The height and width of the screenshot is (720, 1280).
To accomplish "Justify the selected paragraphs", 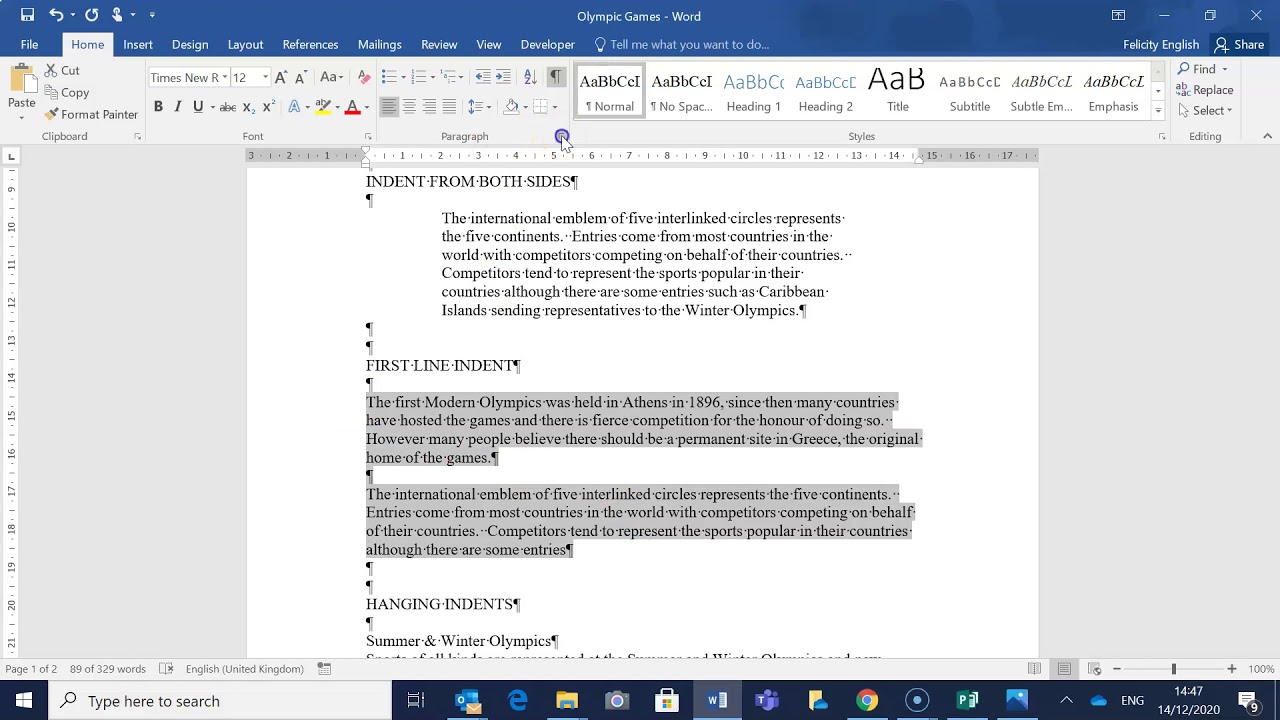I will click(449, 107).
